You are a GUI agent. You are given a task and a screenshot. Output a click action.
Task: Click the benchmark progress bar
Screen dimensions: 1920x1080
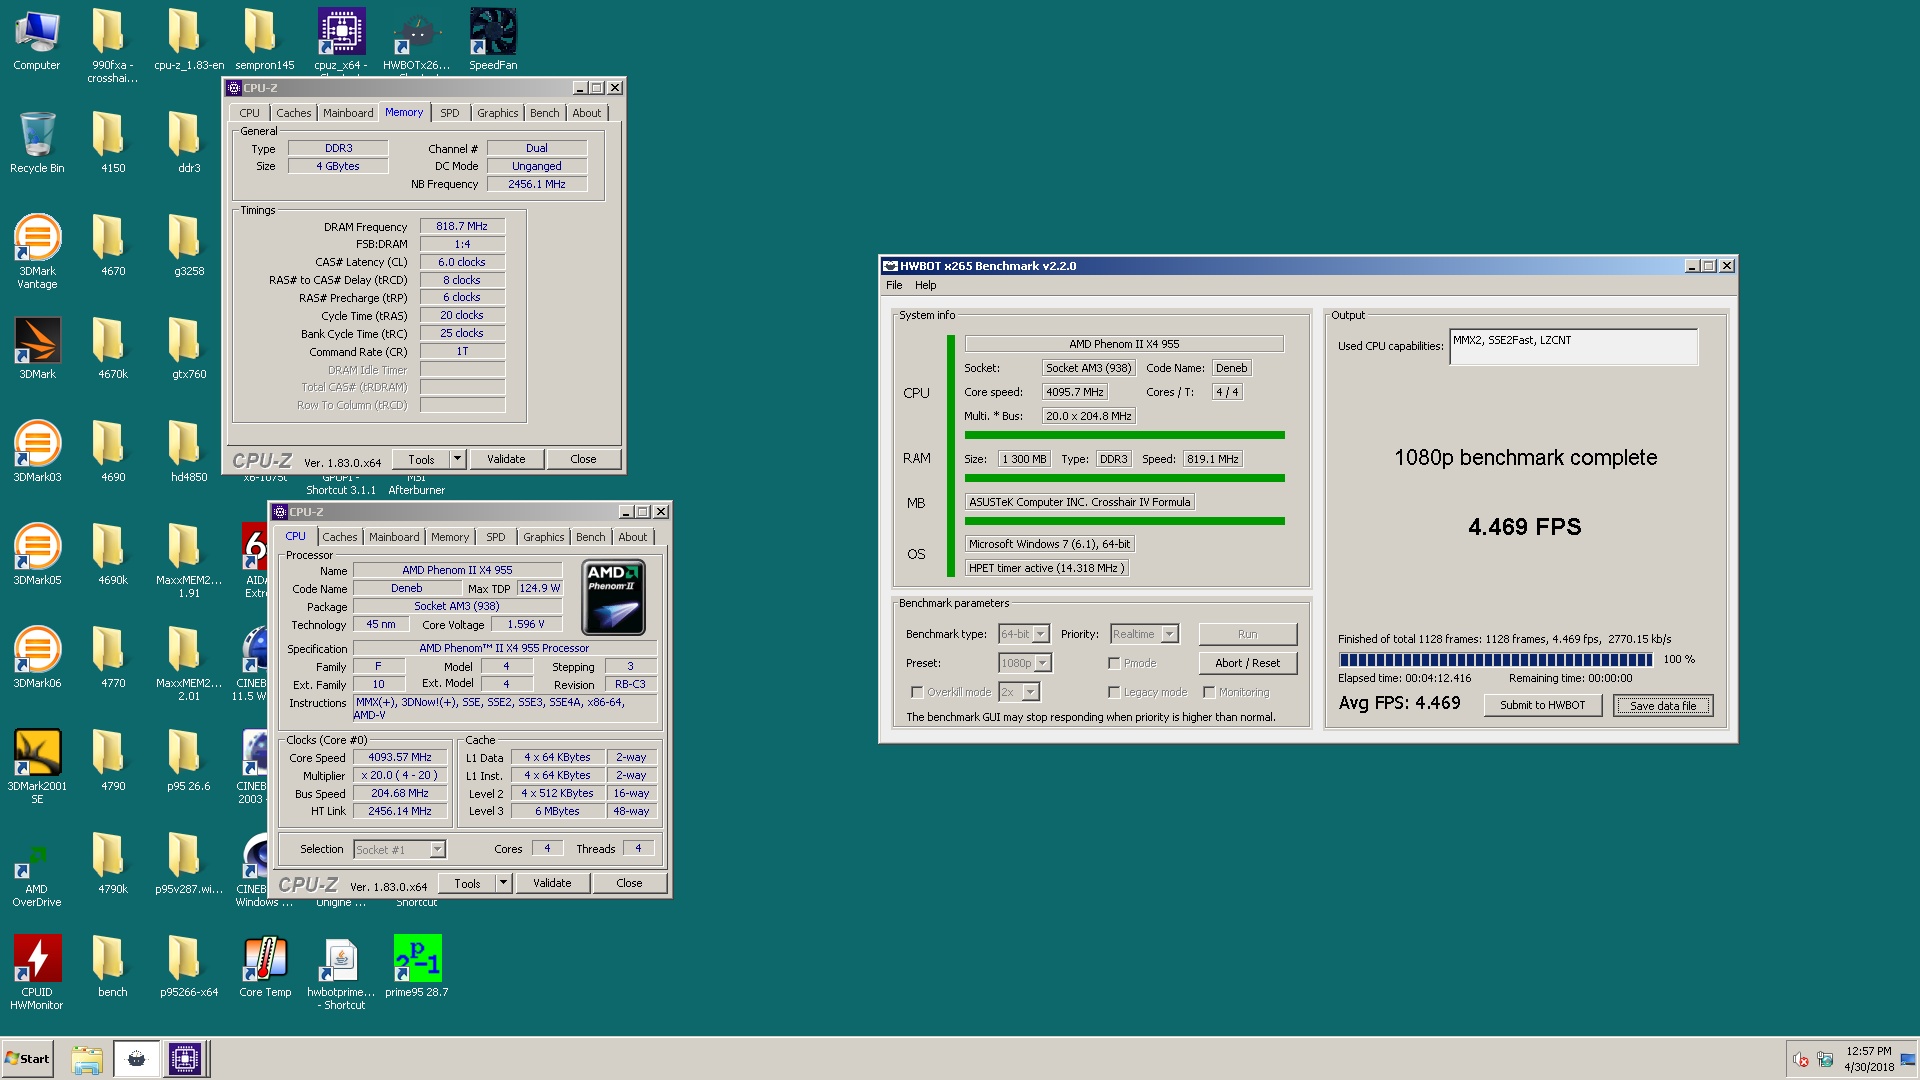tap(1495, 660)
